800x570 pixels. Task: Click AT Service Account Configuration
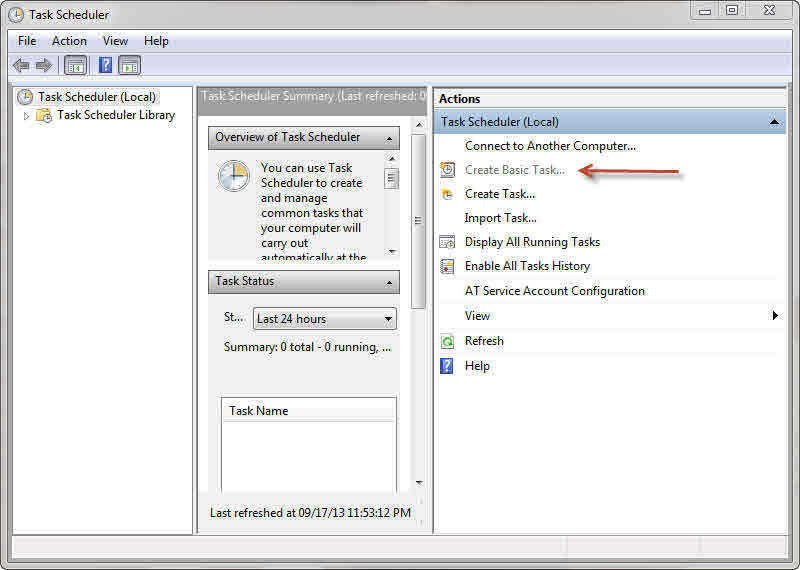click(555, 291)
